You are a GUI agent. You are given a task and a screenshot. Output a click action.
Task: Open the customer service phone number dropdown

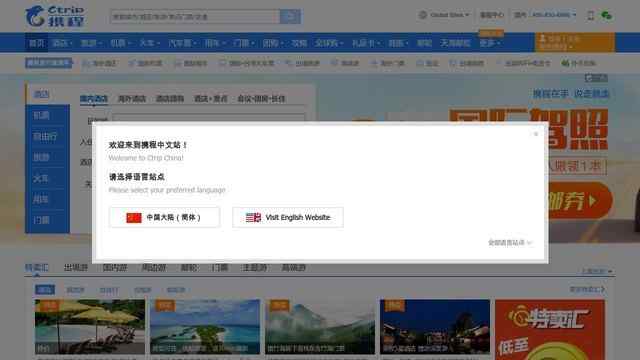click(x=554, y=15)
